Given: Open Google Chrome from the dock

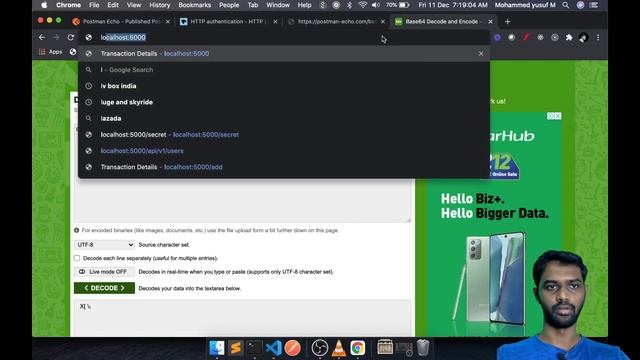Looking at the screenshot, I should 358,348.
